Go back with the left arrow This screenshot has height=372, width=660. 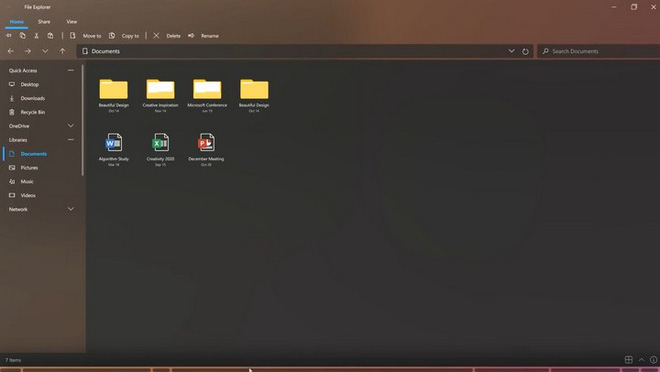point(11,51)
